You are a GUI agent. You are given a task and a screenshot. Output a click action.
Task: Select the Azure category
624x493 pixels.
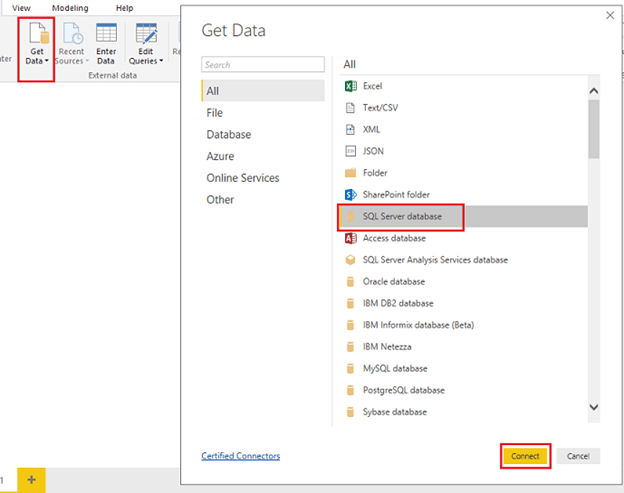[263, 156]
